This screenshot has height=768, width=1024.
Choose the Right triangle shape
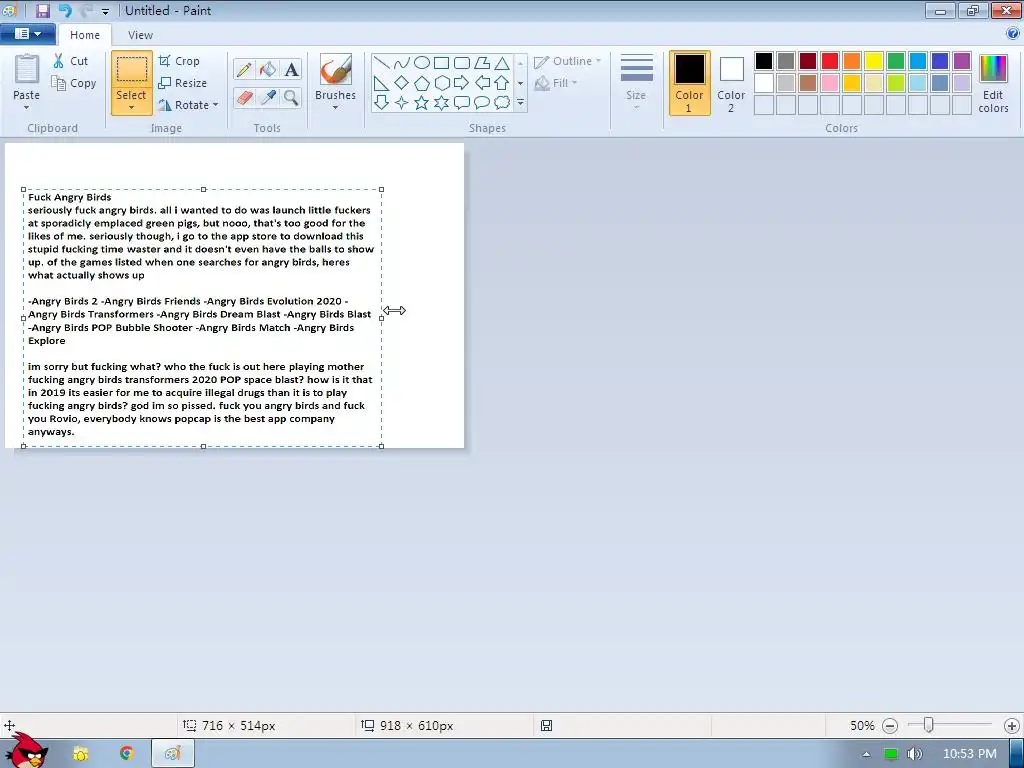[382, 83]
